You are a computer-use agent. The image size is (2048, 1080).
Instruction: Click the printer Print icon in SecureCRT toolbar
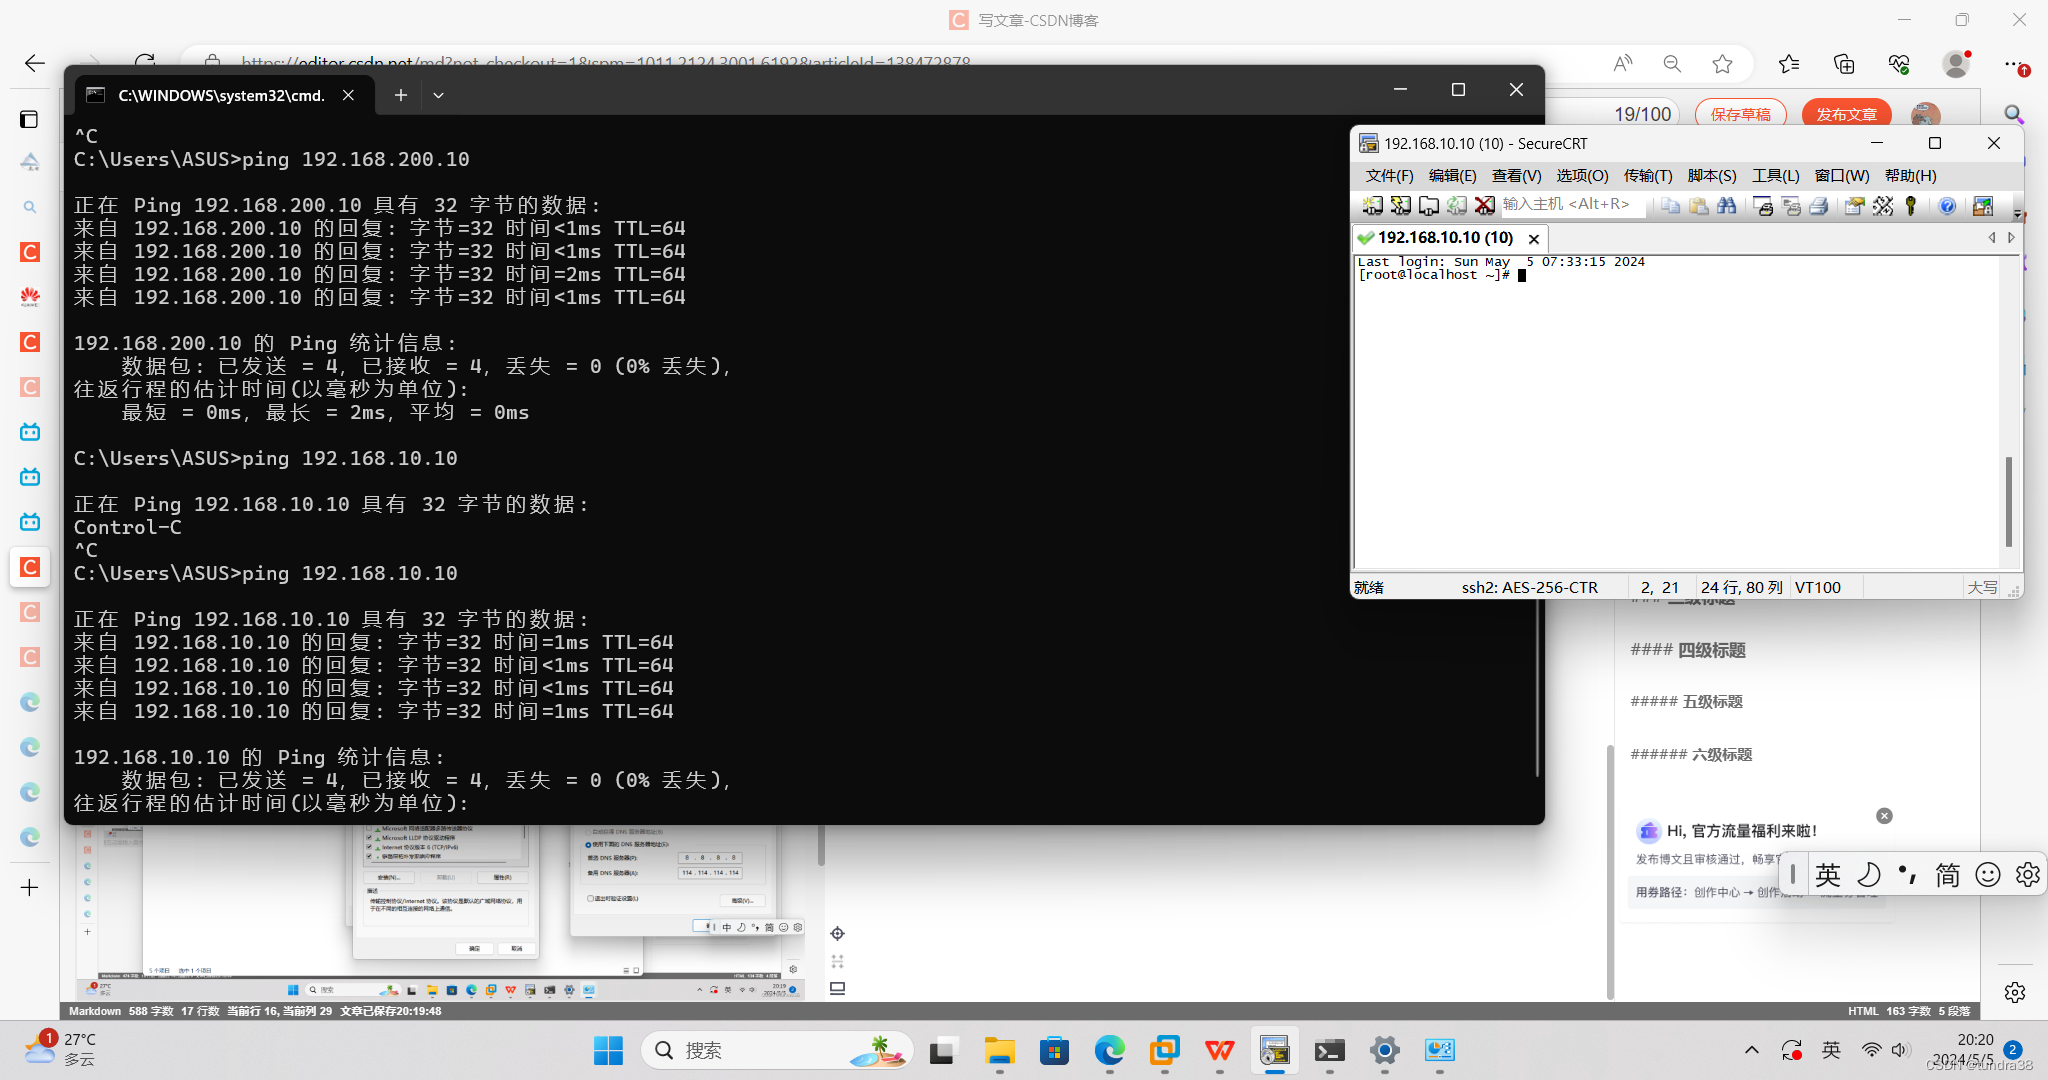(1820, 206)
